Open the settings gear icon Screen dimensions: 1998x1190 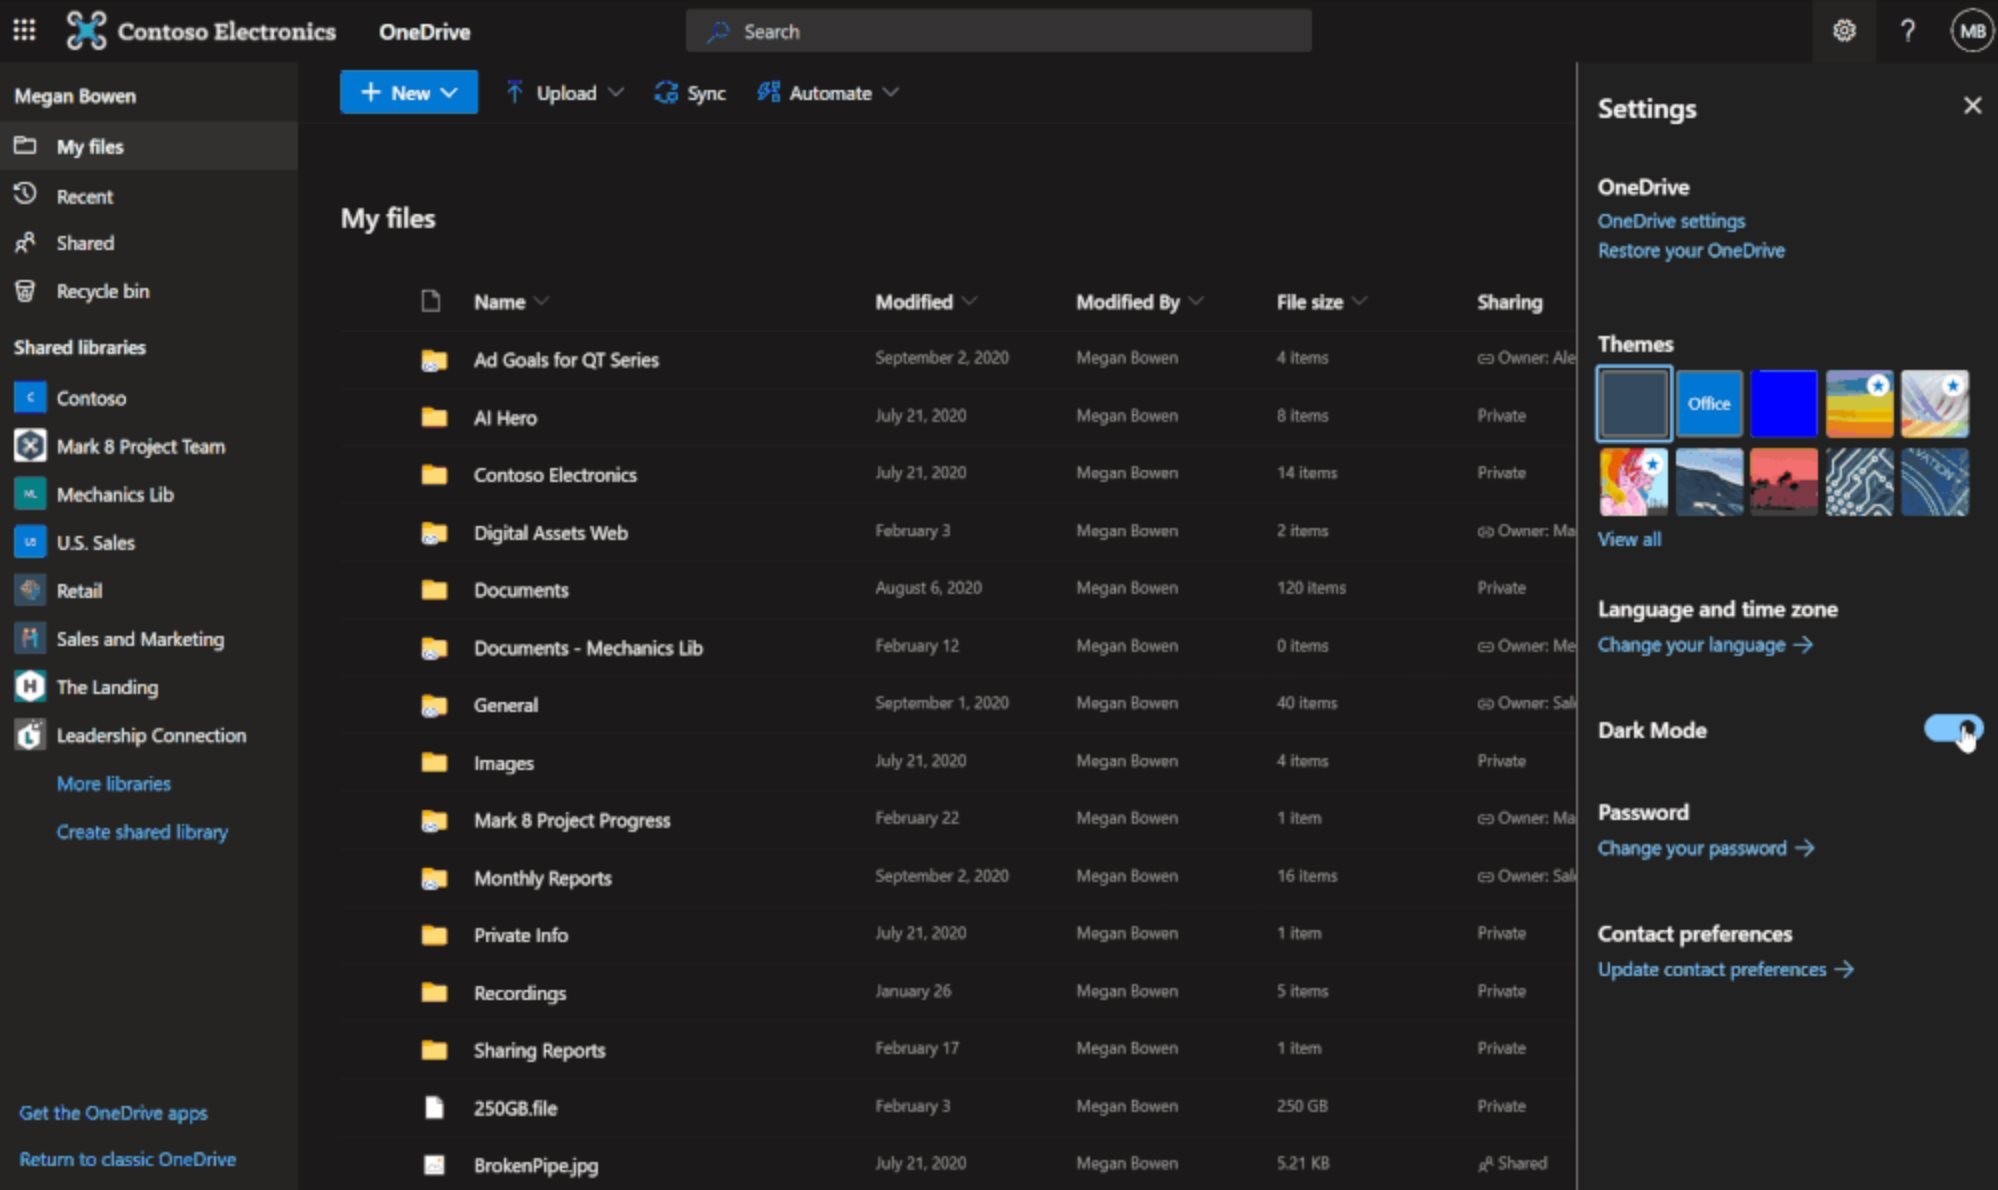click(1844, 31)
